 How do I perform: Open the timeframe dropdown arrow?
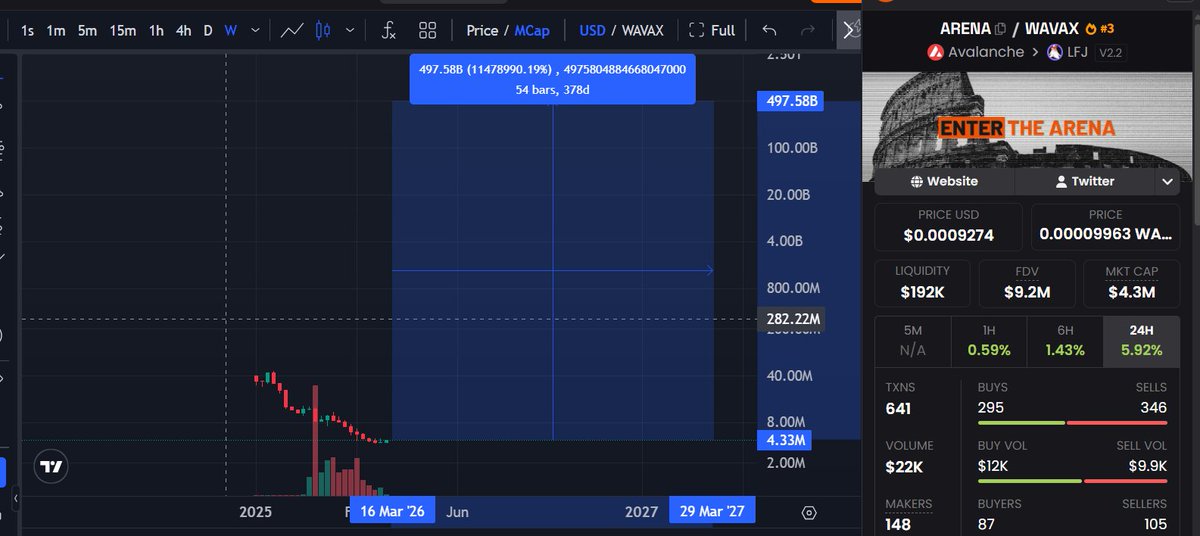(x=255, y=30)
